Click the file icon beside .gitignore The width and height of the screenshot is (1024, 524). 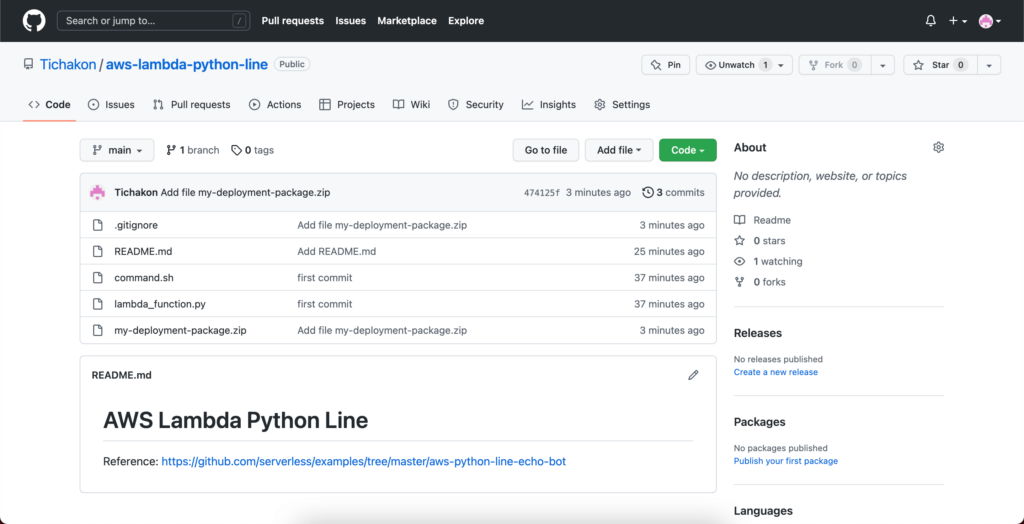pos(97,225)
